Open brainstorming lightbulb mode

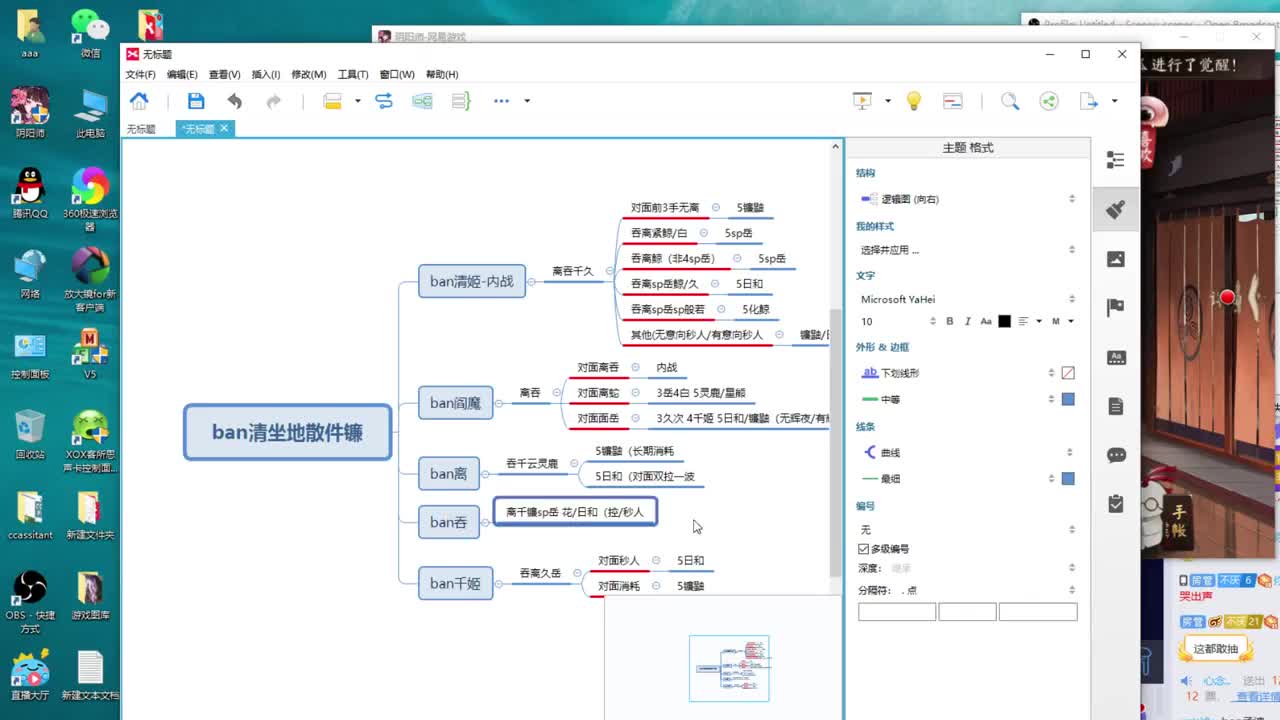point(913,101)
